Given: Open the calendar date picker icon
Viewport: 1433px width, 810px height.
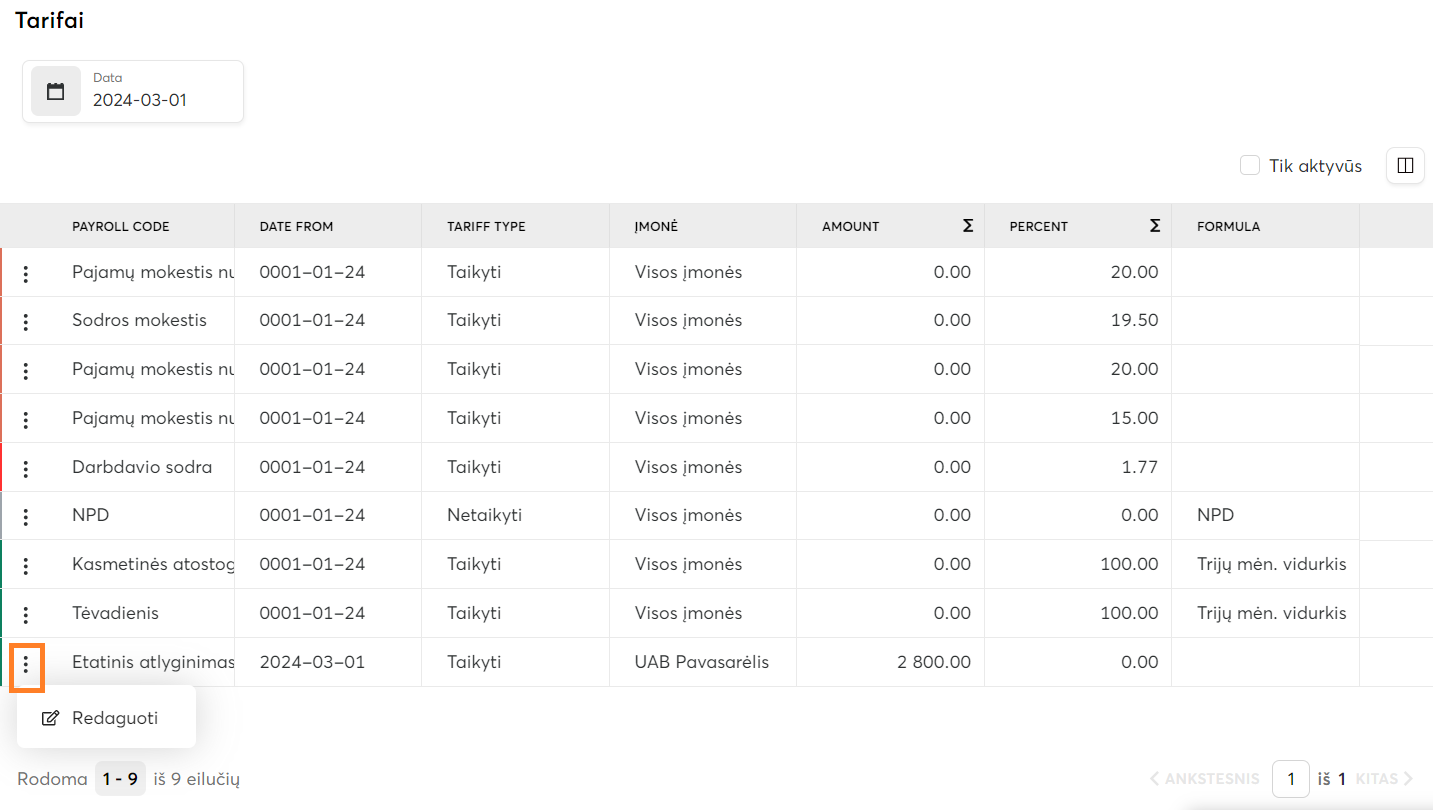Looking at the screenshot, I should pos(56,92).
